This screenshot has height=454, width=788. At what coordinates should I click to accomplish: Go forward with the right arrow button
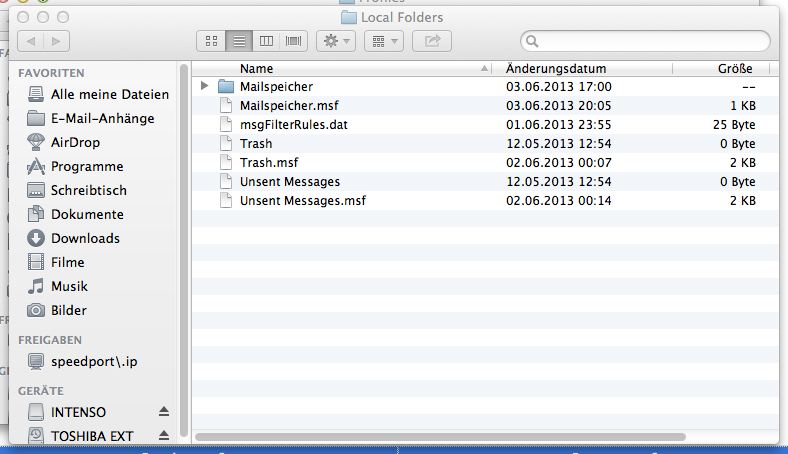tap(56, 41)
